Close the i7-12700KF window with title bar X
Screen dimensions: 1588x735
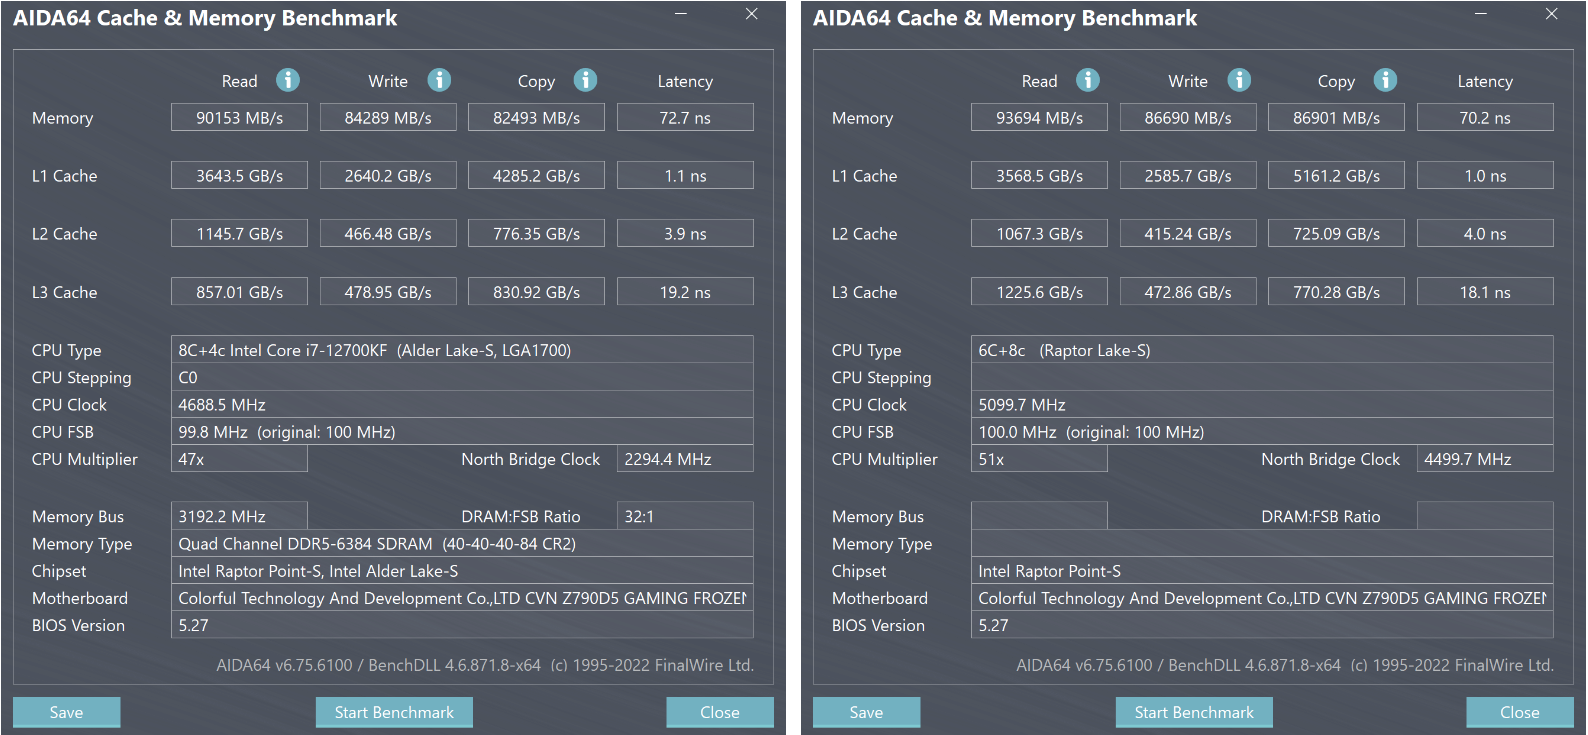click(752, 14)
